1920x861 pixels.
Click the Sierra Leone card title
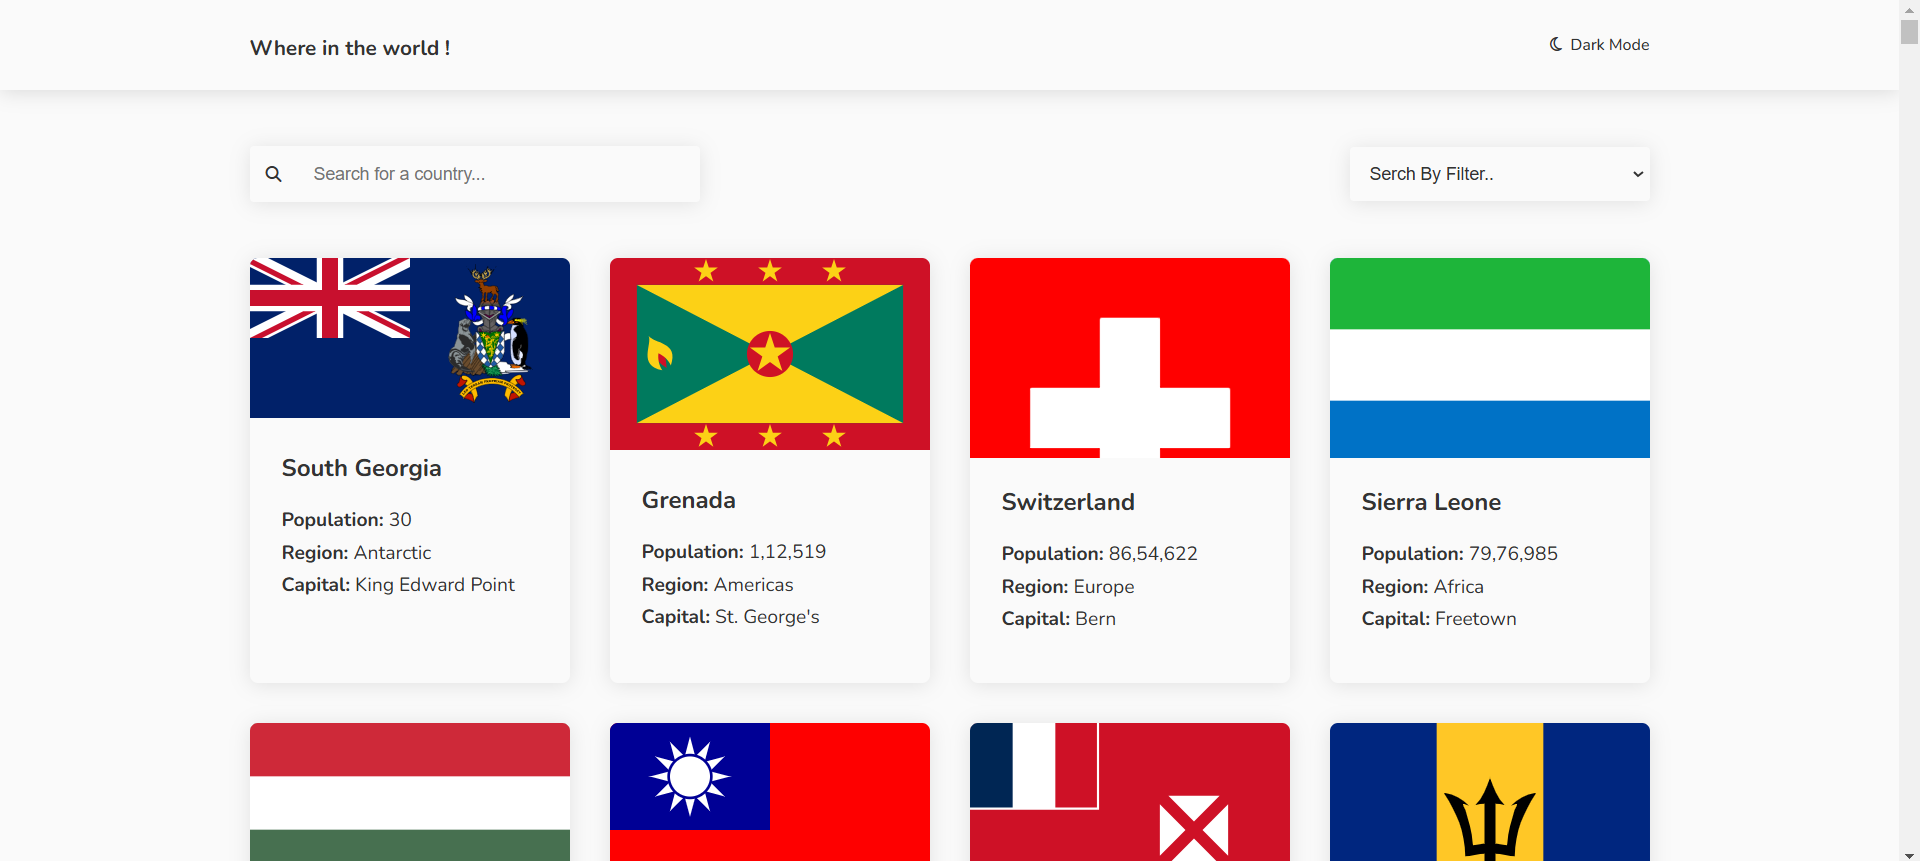point(1431,502)
